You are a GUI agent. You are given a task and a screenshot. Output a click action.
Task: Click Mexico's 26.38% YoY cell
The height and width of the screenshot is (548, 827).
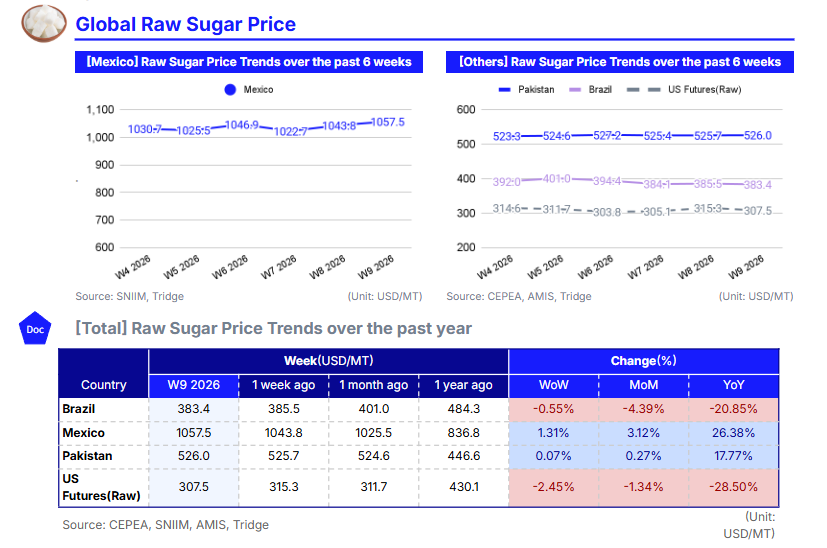point(733,433)
